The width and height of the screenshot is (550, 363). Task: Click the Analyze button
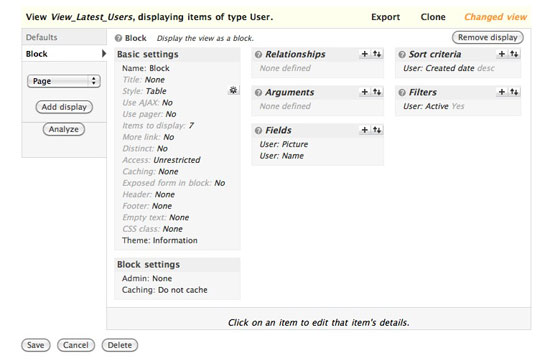tap(63, 129)
